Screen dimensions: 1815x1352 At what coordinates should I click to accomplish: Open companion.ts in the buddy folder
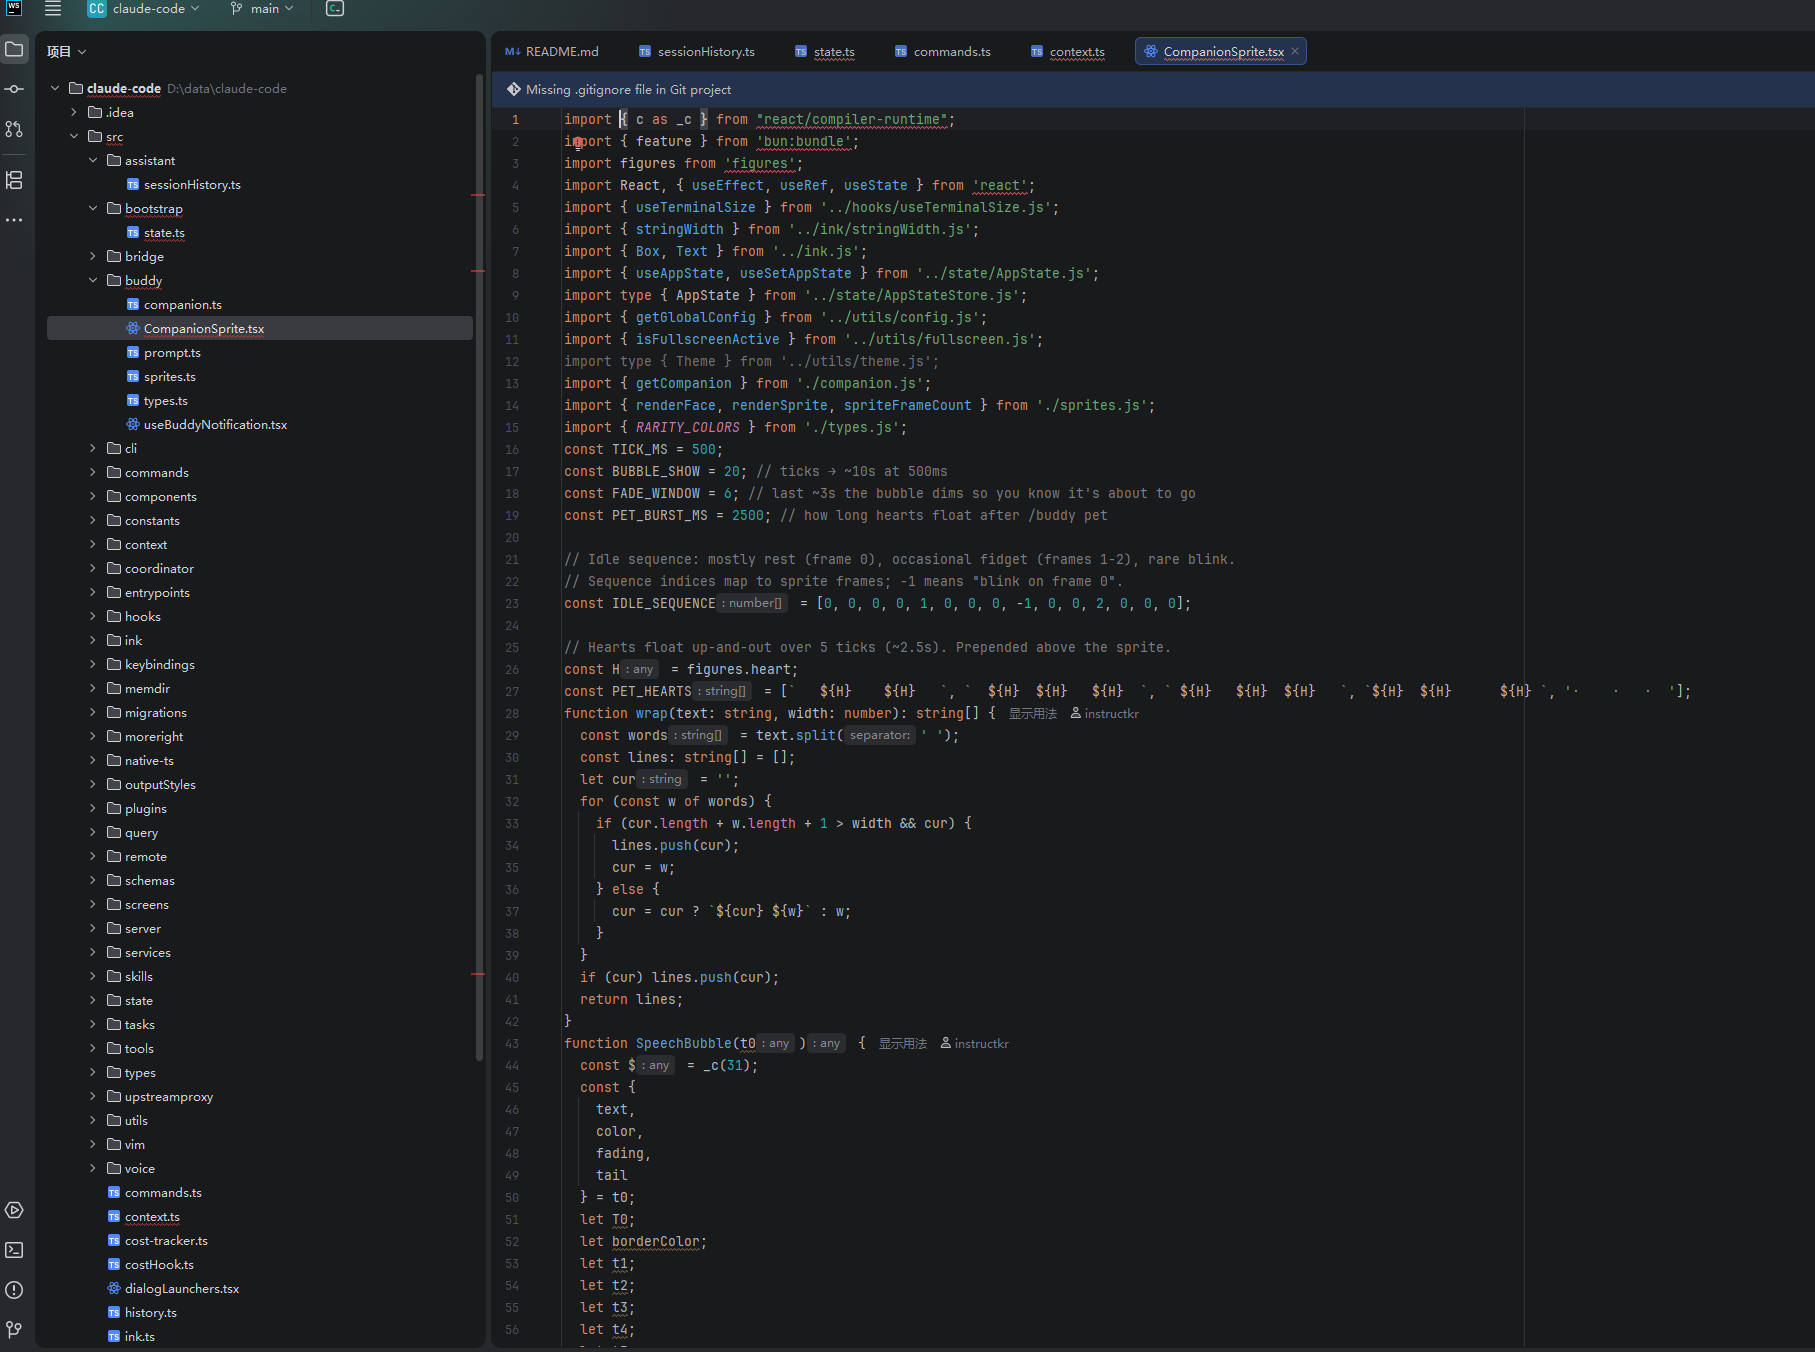coord(182,304)
